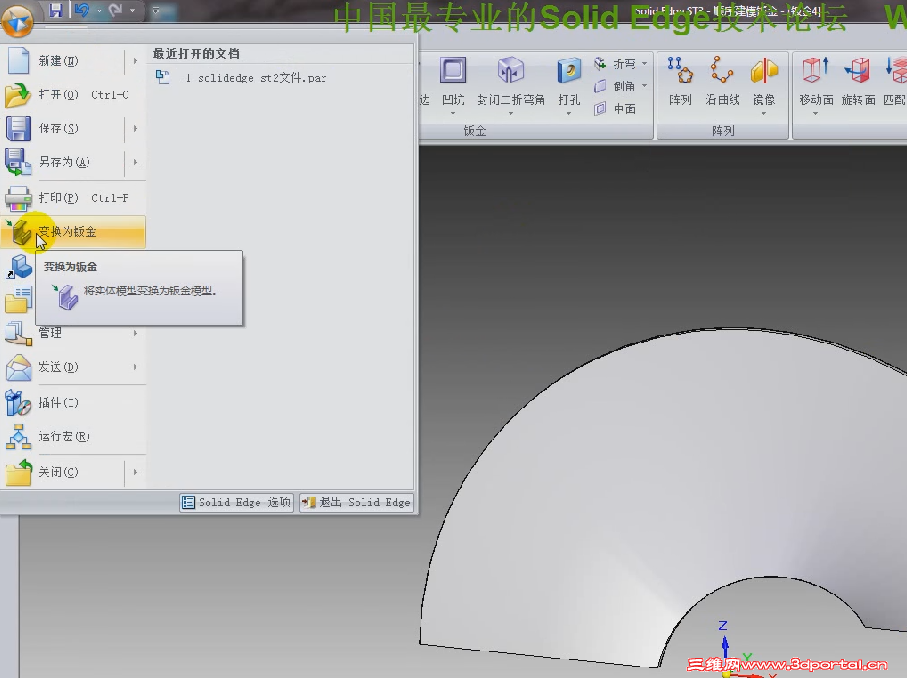Select the 旋转面 (Rotate Face) tool
Viewport: 907px width, 678px height.
click(x=858, y=82)
